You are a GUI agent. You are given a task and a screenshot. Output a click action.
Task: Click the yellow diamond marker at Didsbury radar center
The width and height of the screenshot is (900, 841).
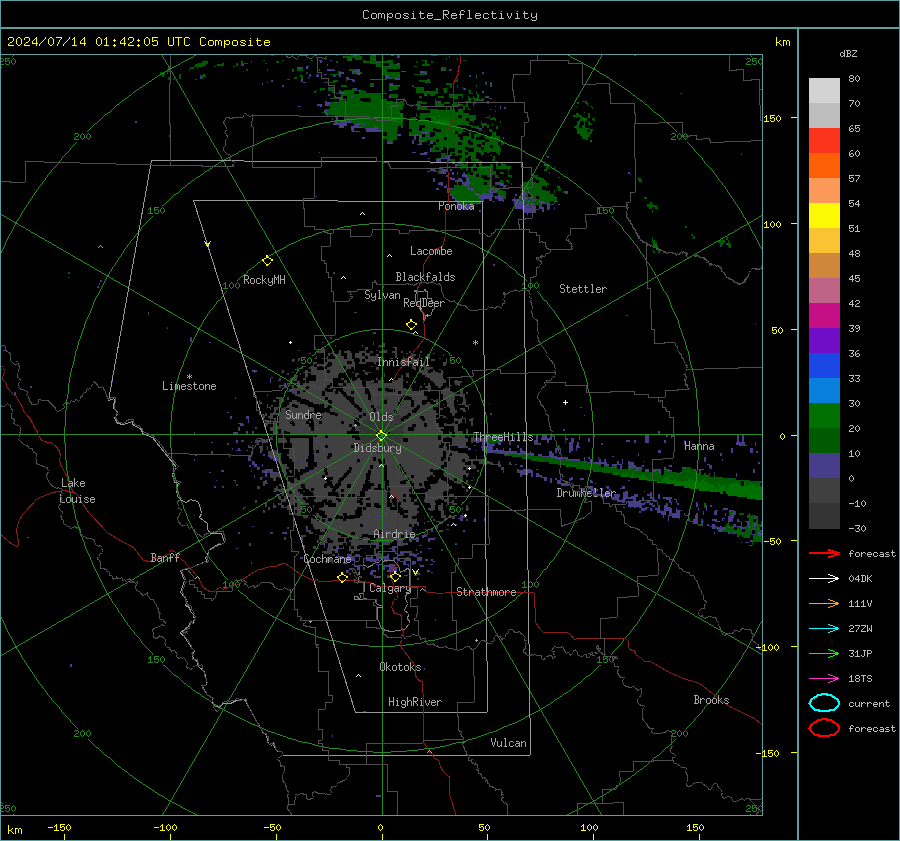click(x=381, y=435)
